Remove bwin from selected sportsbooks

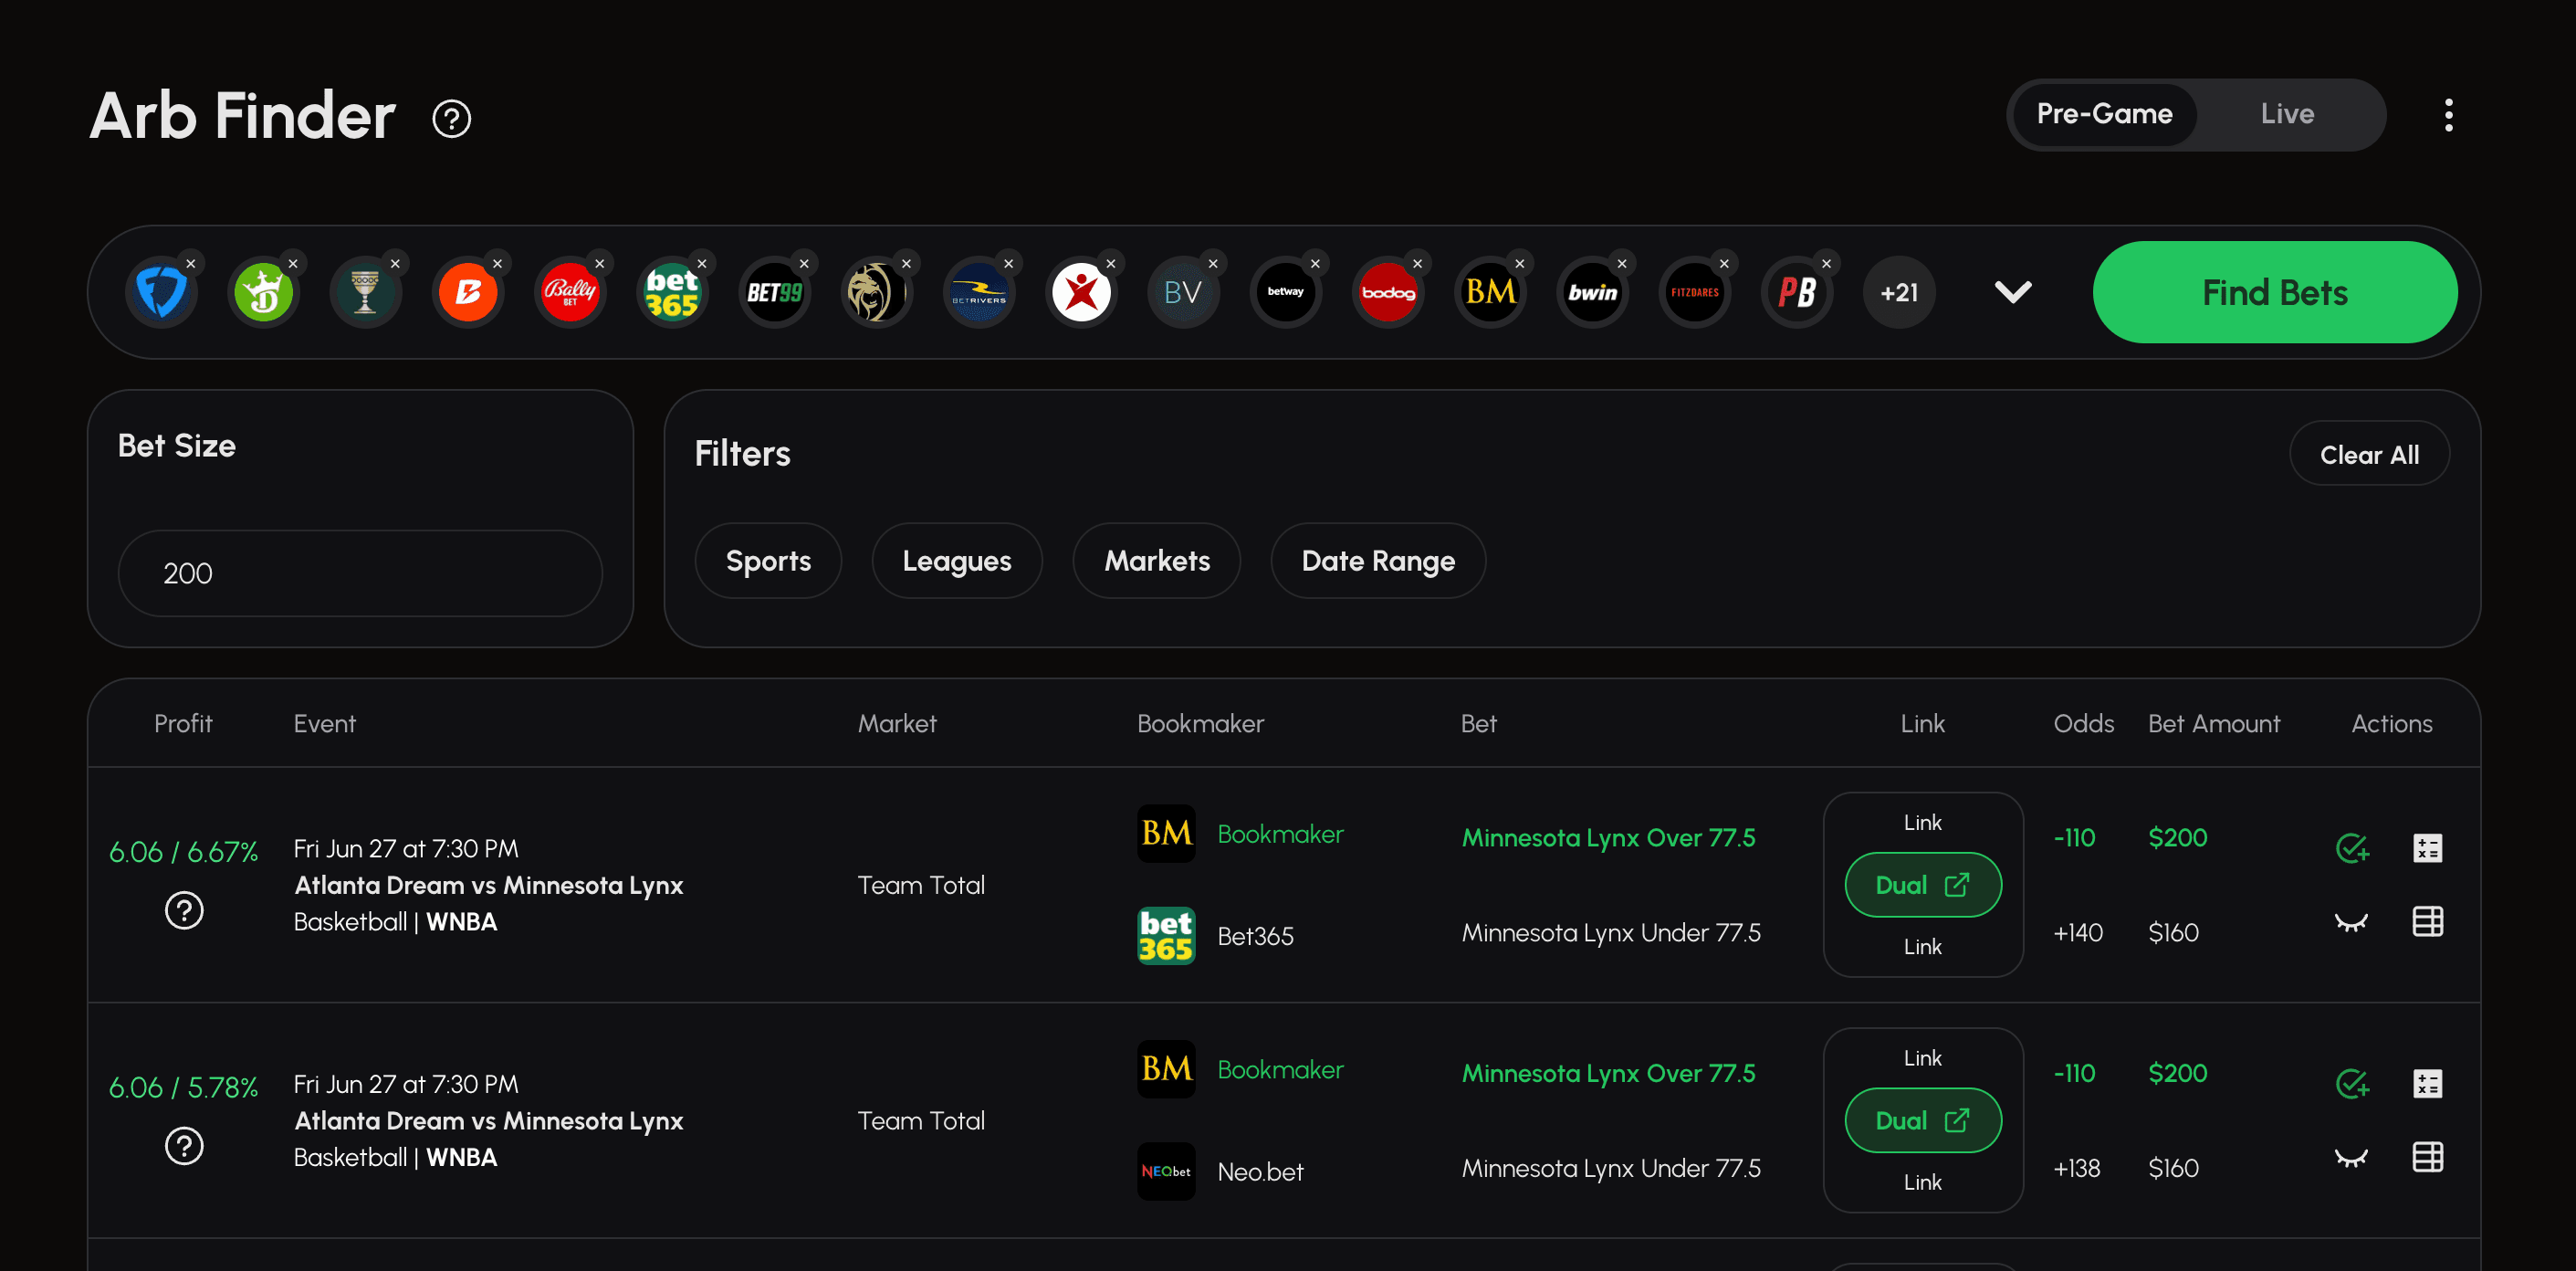1622,263
